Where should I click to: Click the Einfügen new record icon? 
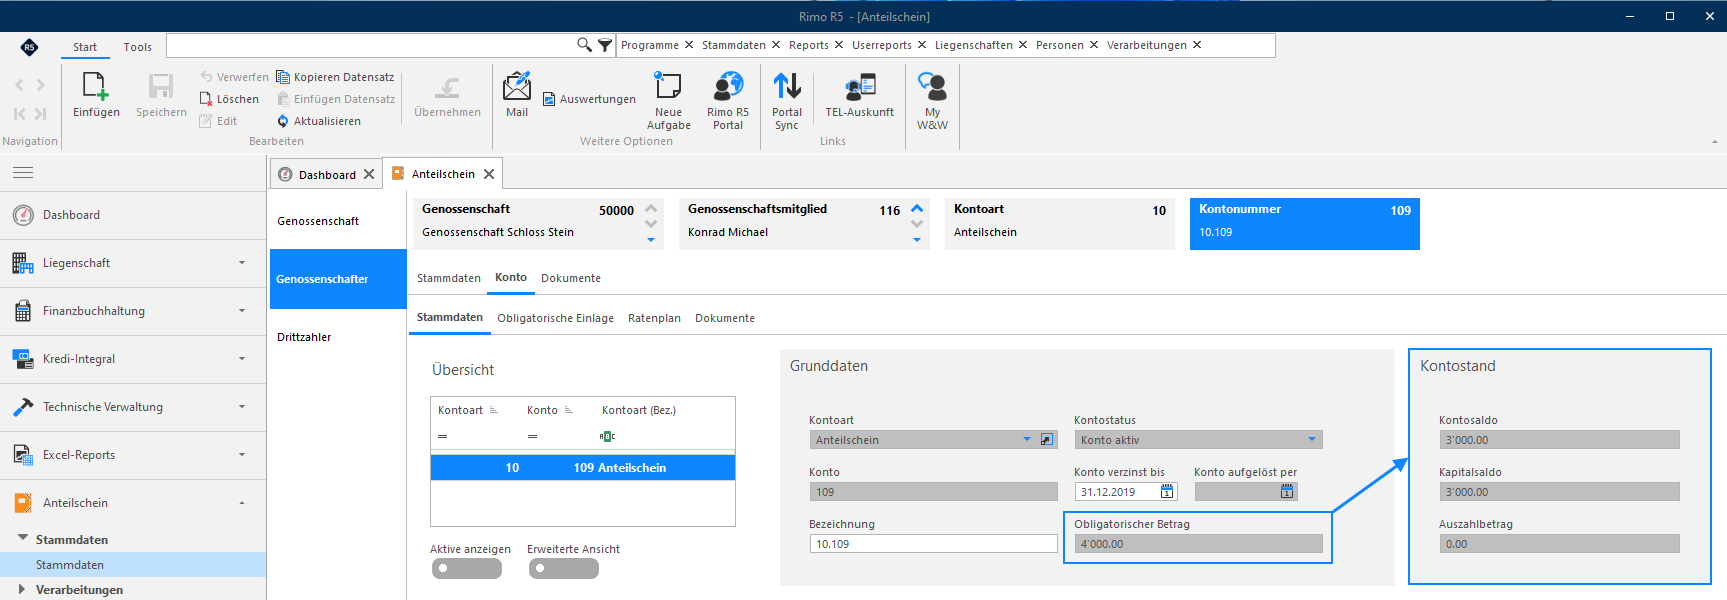click(x=96, y=87)
